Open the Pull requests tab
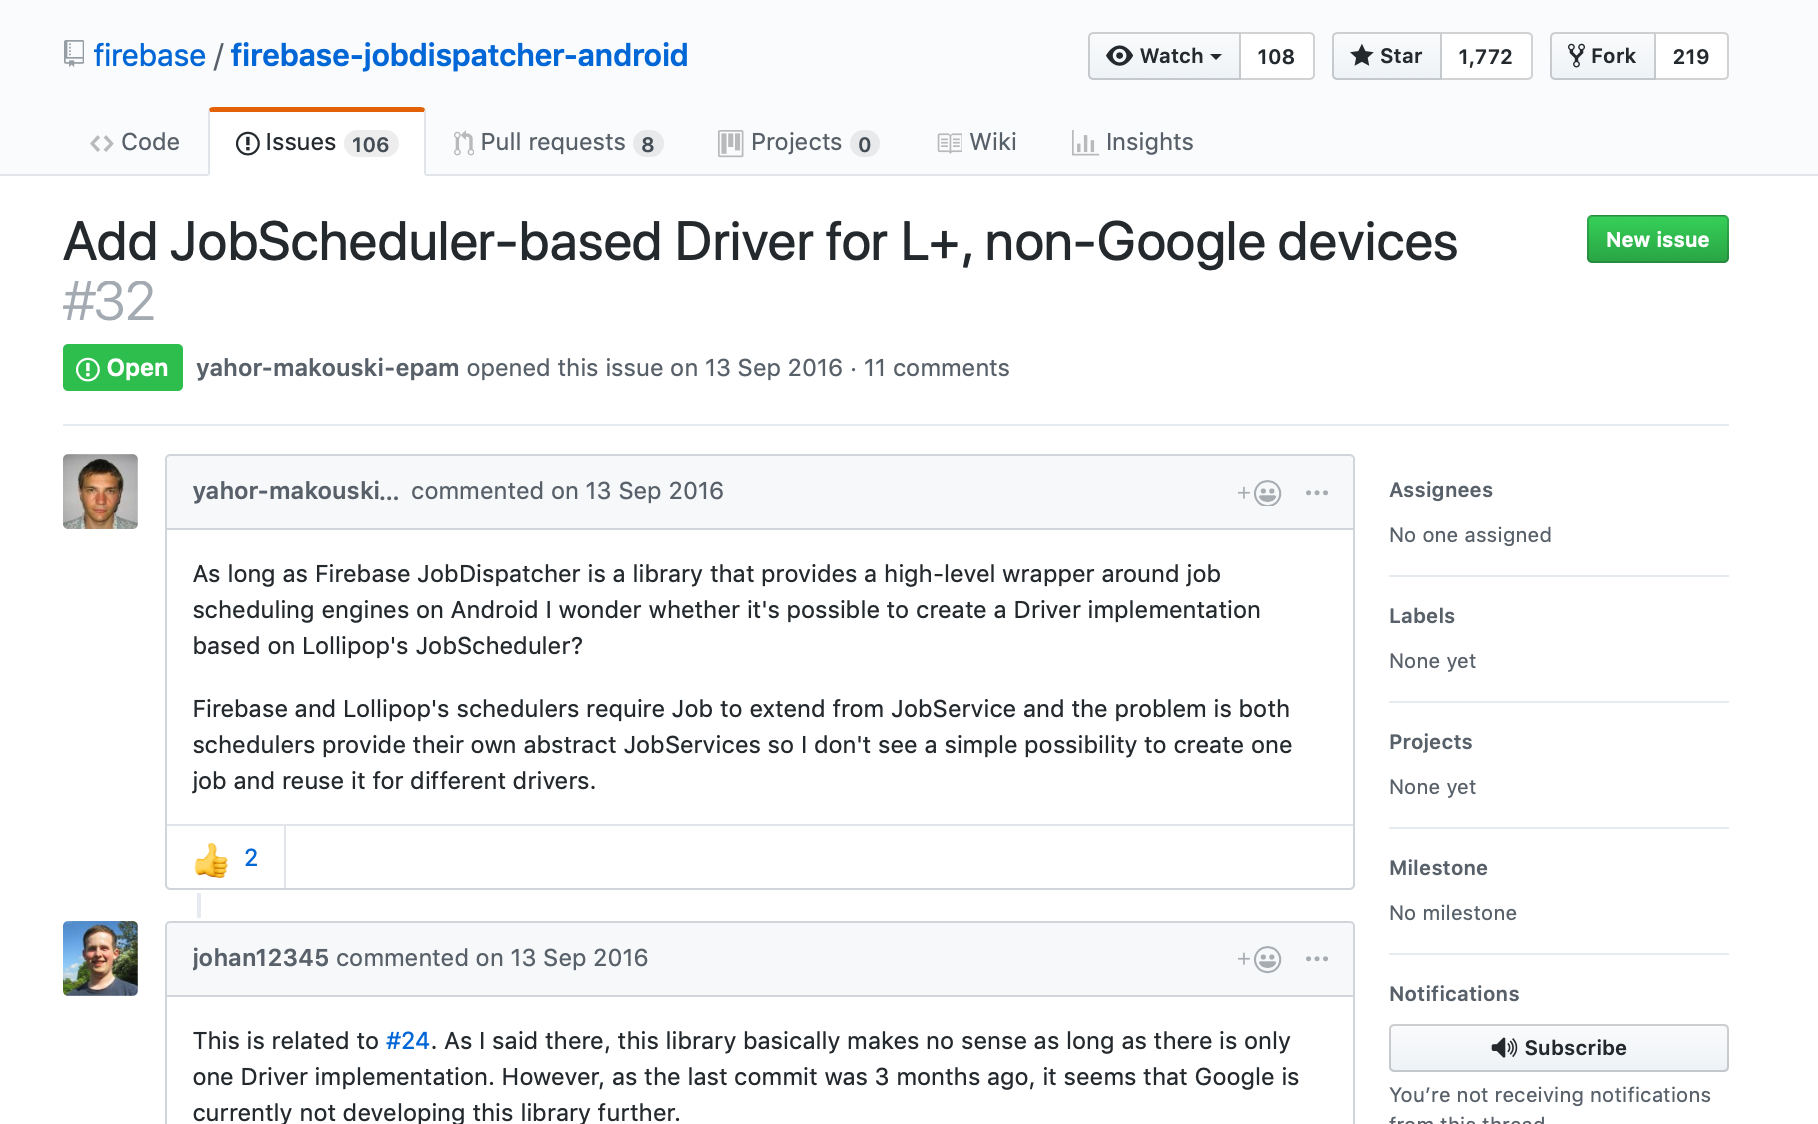This screenshot has height=1124, width=1818. click(x=557, y=142)
